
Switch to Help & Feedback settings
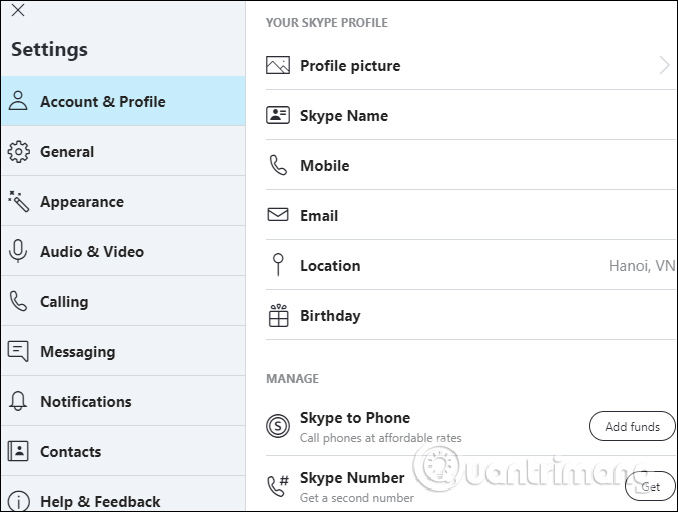(x=100, y=501)
